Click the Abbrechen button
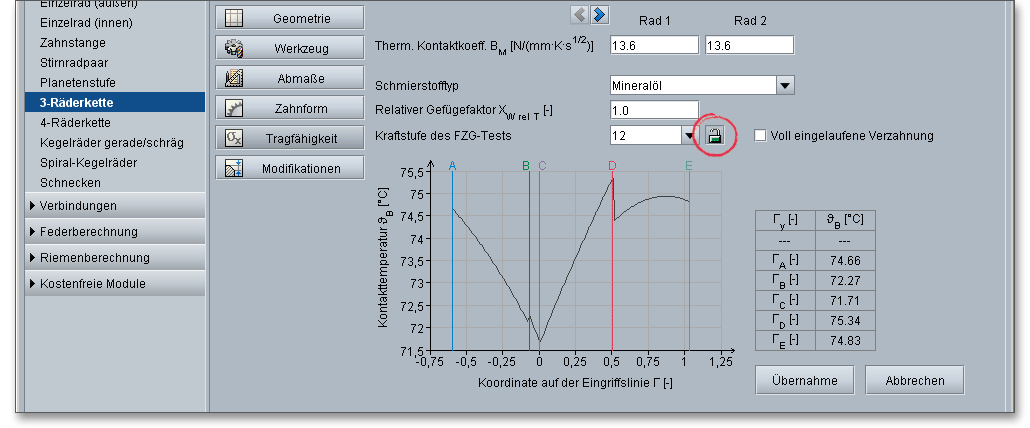Screen dimensions: 1030x428 pos(913,381)
